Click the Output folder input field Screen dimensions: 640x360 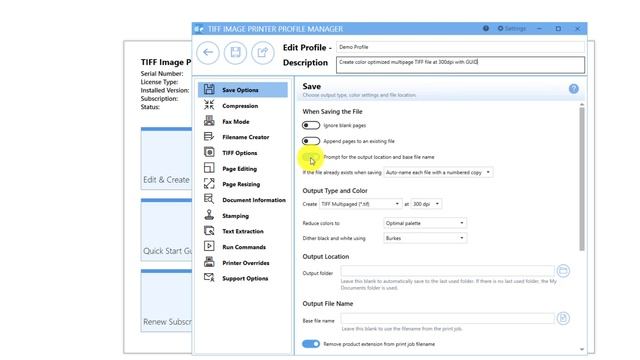tap(448, 271)
